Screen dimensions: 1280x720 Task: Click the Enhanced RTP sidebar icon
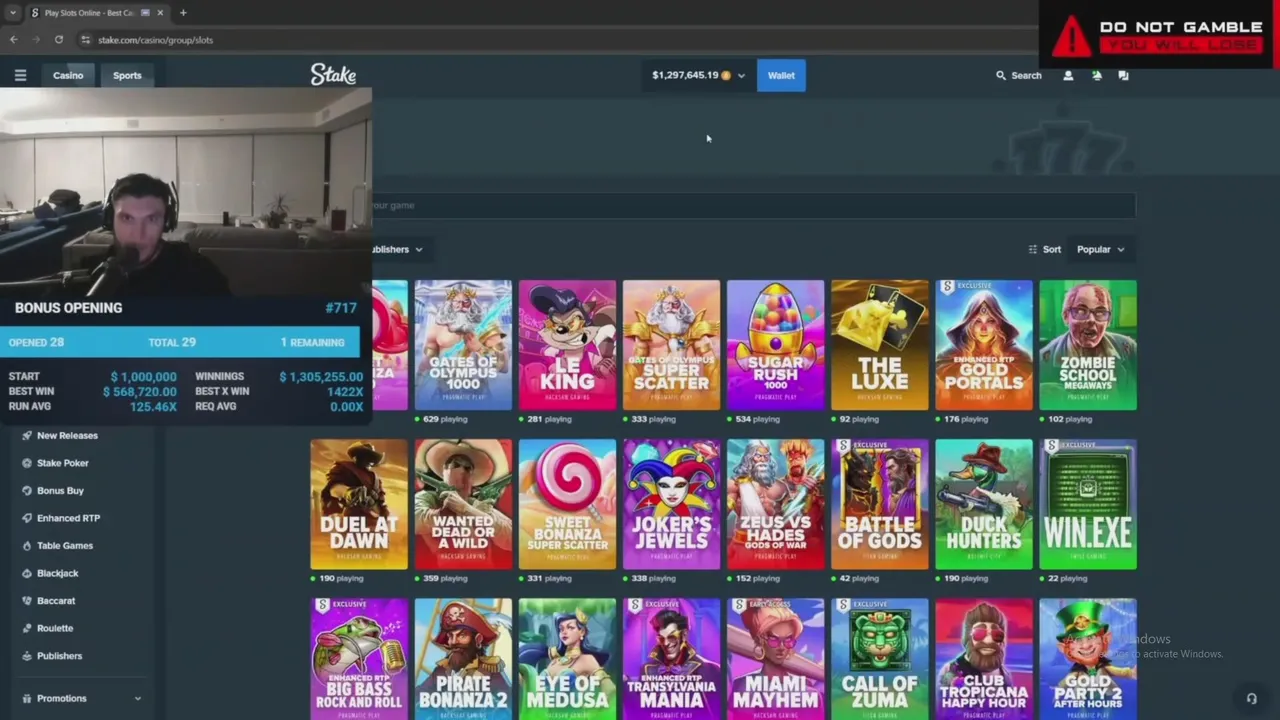tap(27, 518)
